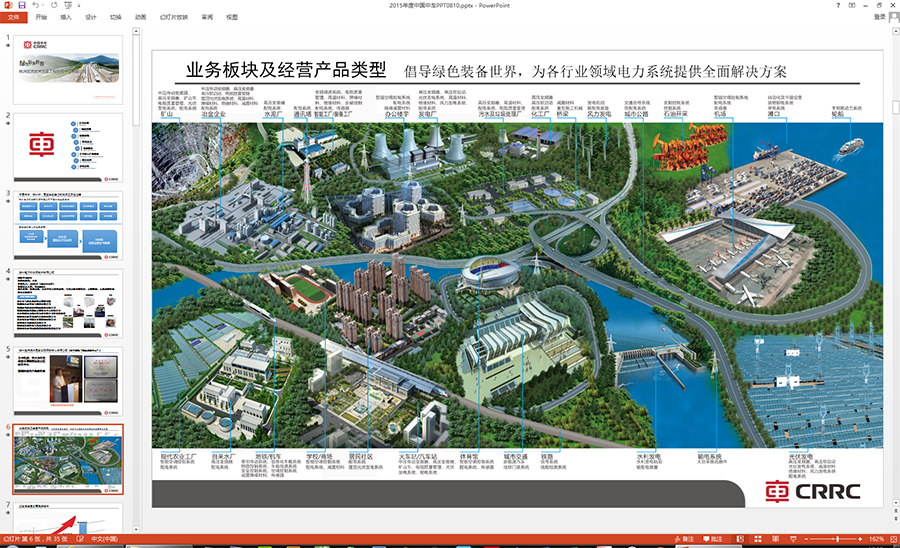Open Ribbon Display Options icon
The width and height of the screenshot is (900, 548).
852,5
